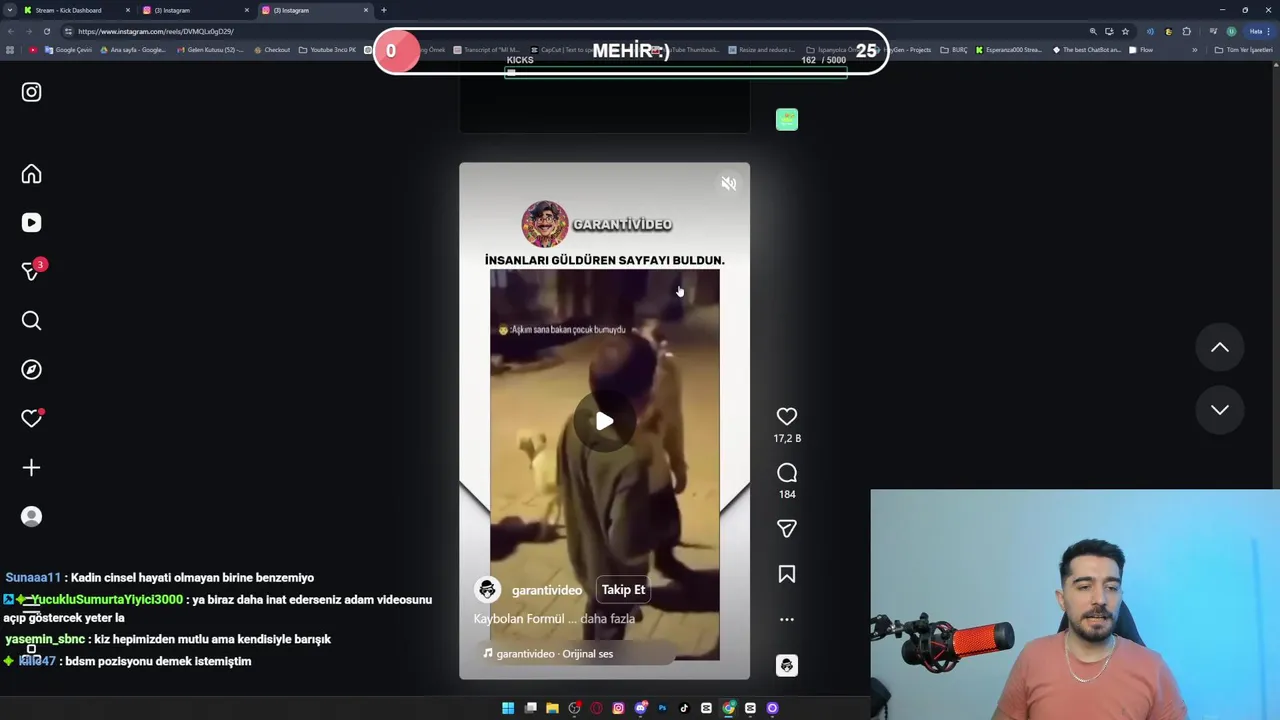Open HeyGen - Projects bookmark
The height and width of the screenshot is (720, 1280).
click(904, 50)
